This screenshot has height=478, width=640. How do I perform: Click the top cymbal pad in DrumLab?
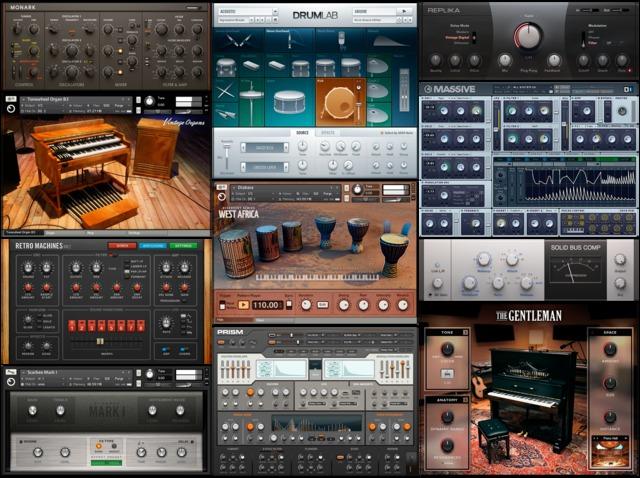pyautogui.click(x=378, y=65)
